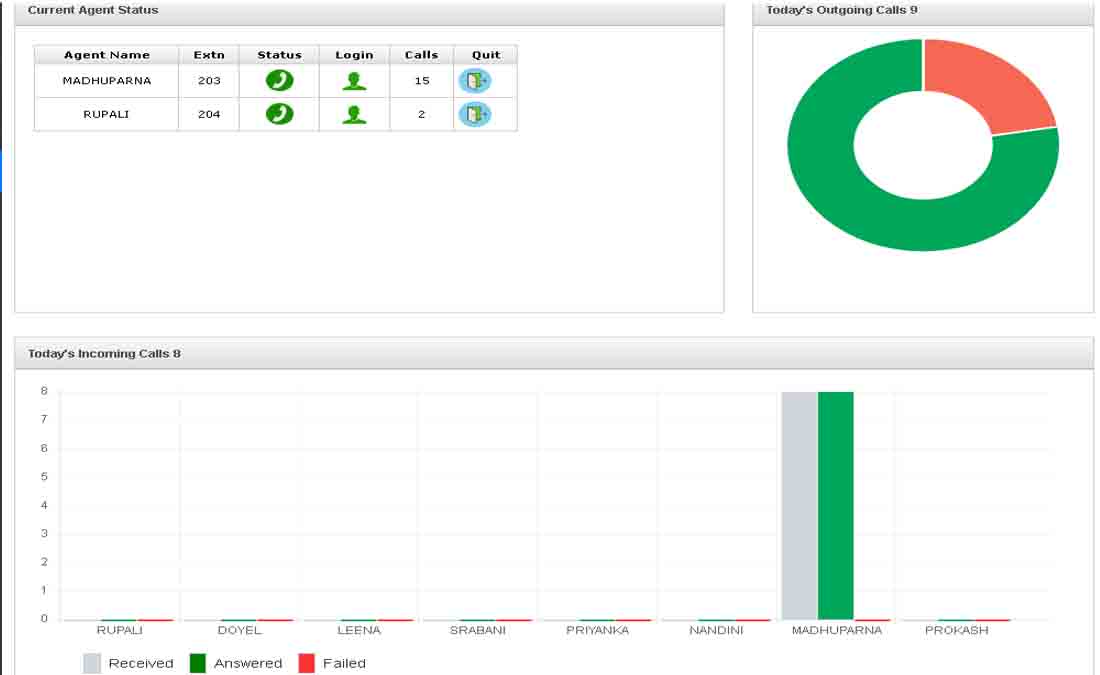The image size is (1100, 675).
Task: Click the Agent Name column header
Action: coord(107,55)
